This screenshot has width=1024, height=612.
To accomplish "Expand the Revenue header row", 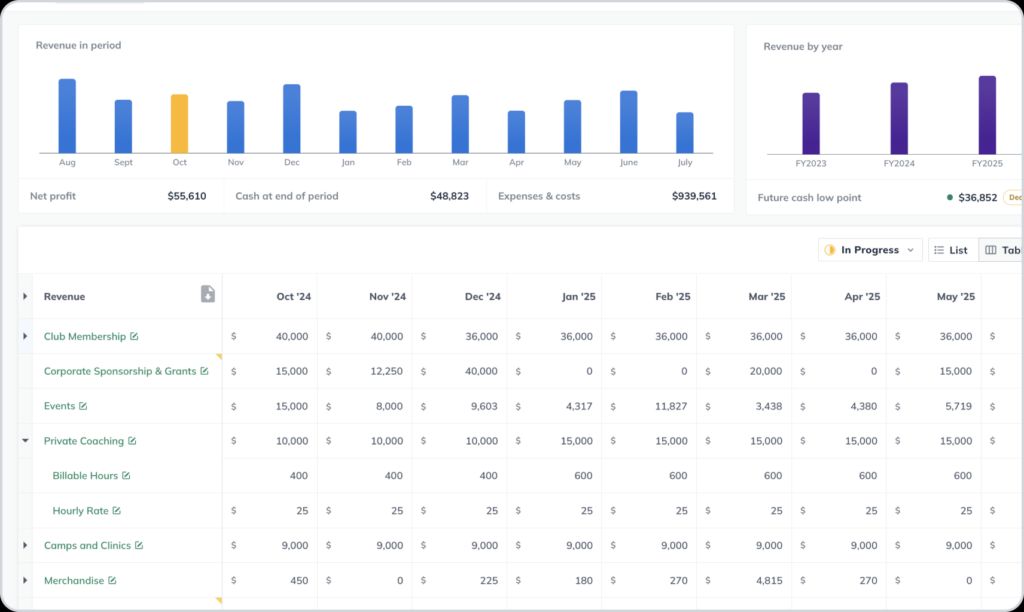I will tap(25, 296).
